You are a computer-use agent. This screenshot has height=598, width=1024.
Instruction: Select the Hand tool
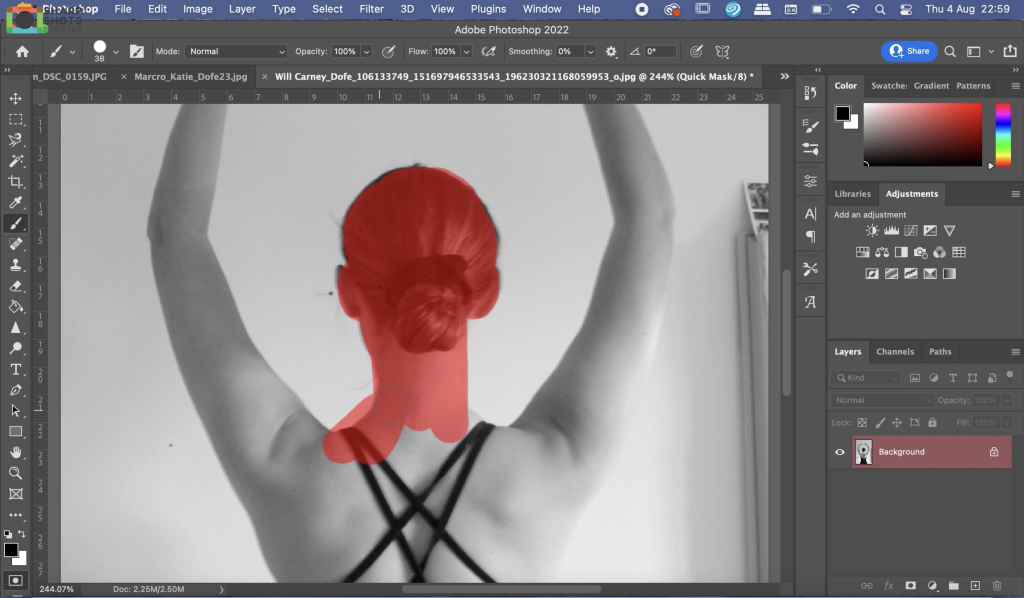click(x=16, y=452)
